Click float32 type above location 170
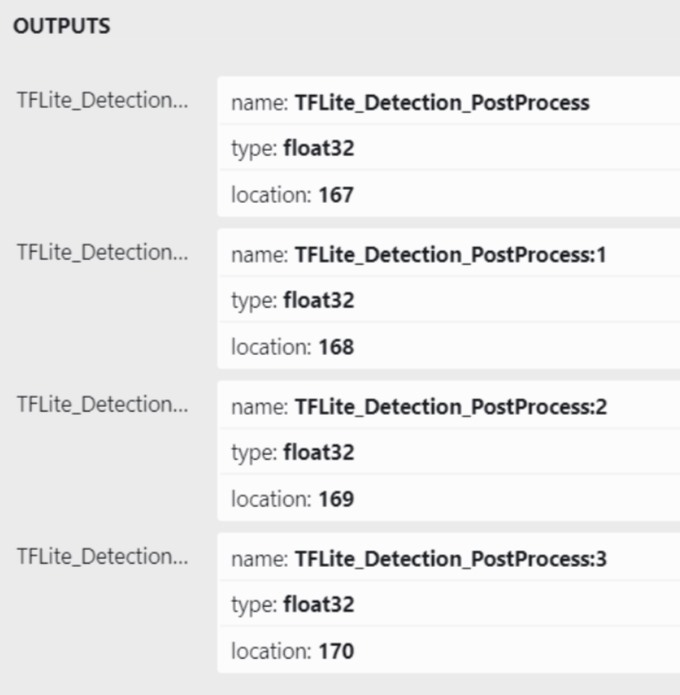Image resolution: width=680 pixels, height=695 pixels. (x=318, y=605)
